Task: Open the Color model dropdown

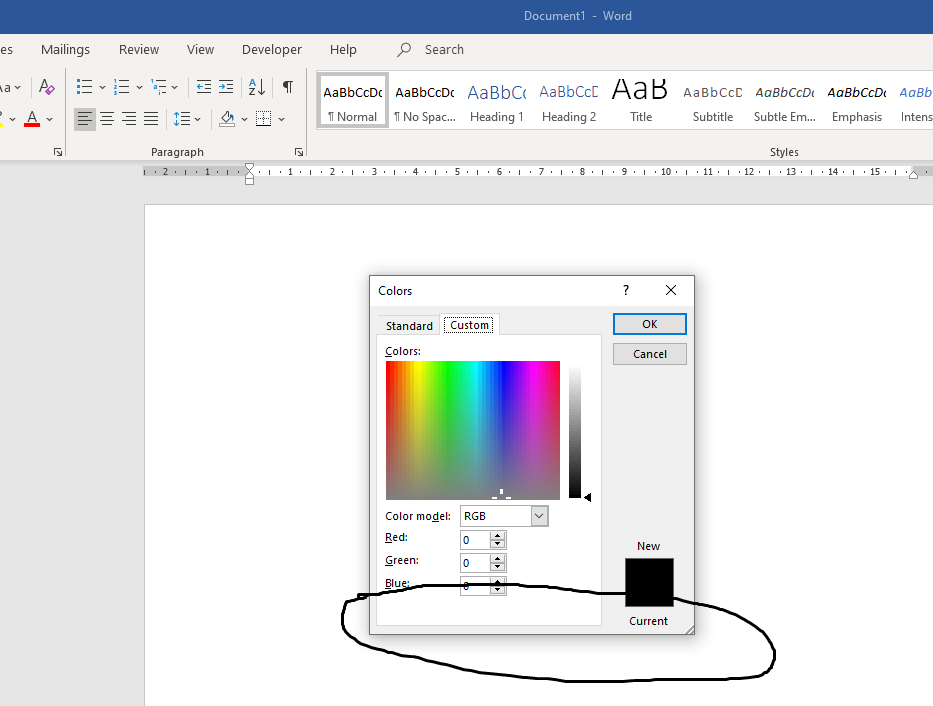Action: (539, 516)
